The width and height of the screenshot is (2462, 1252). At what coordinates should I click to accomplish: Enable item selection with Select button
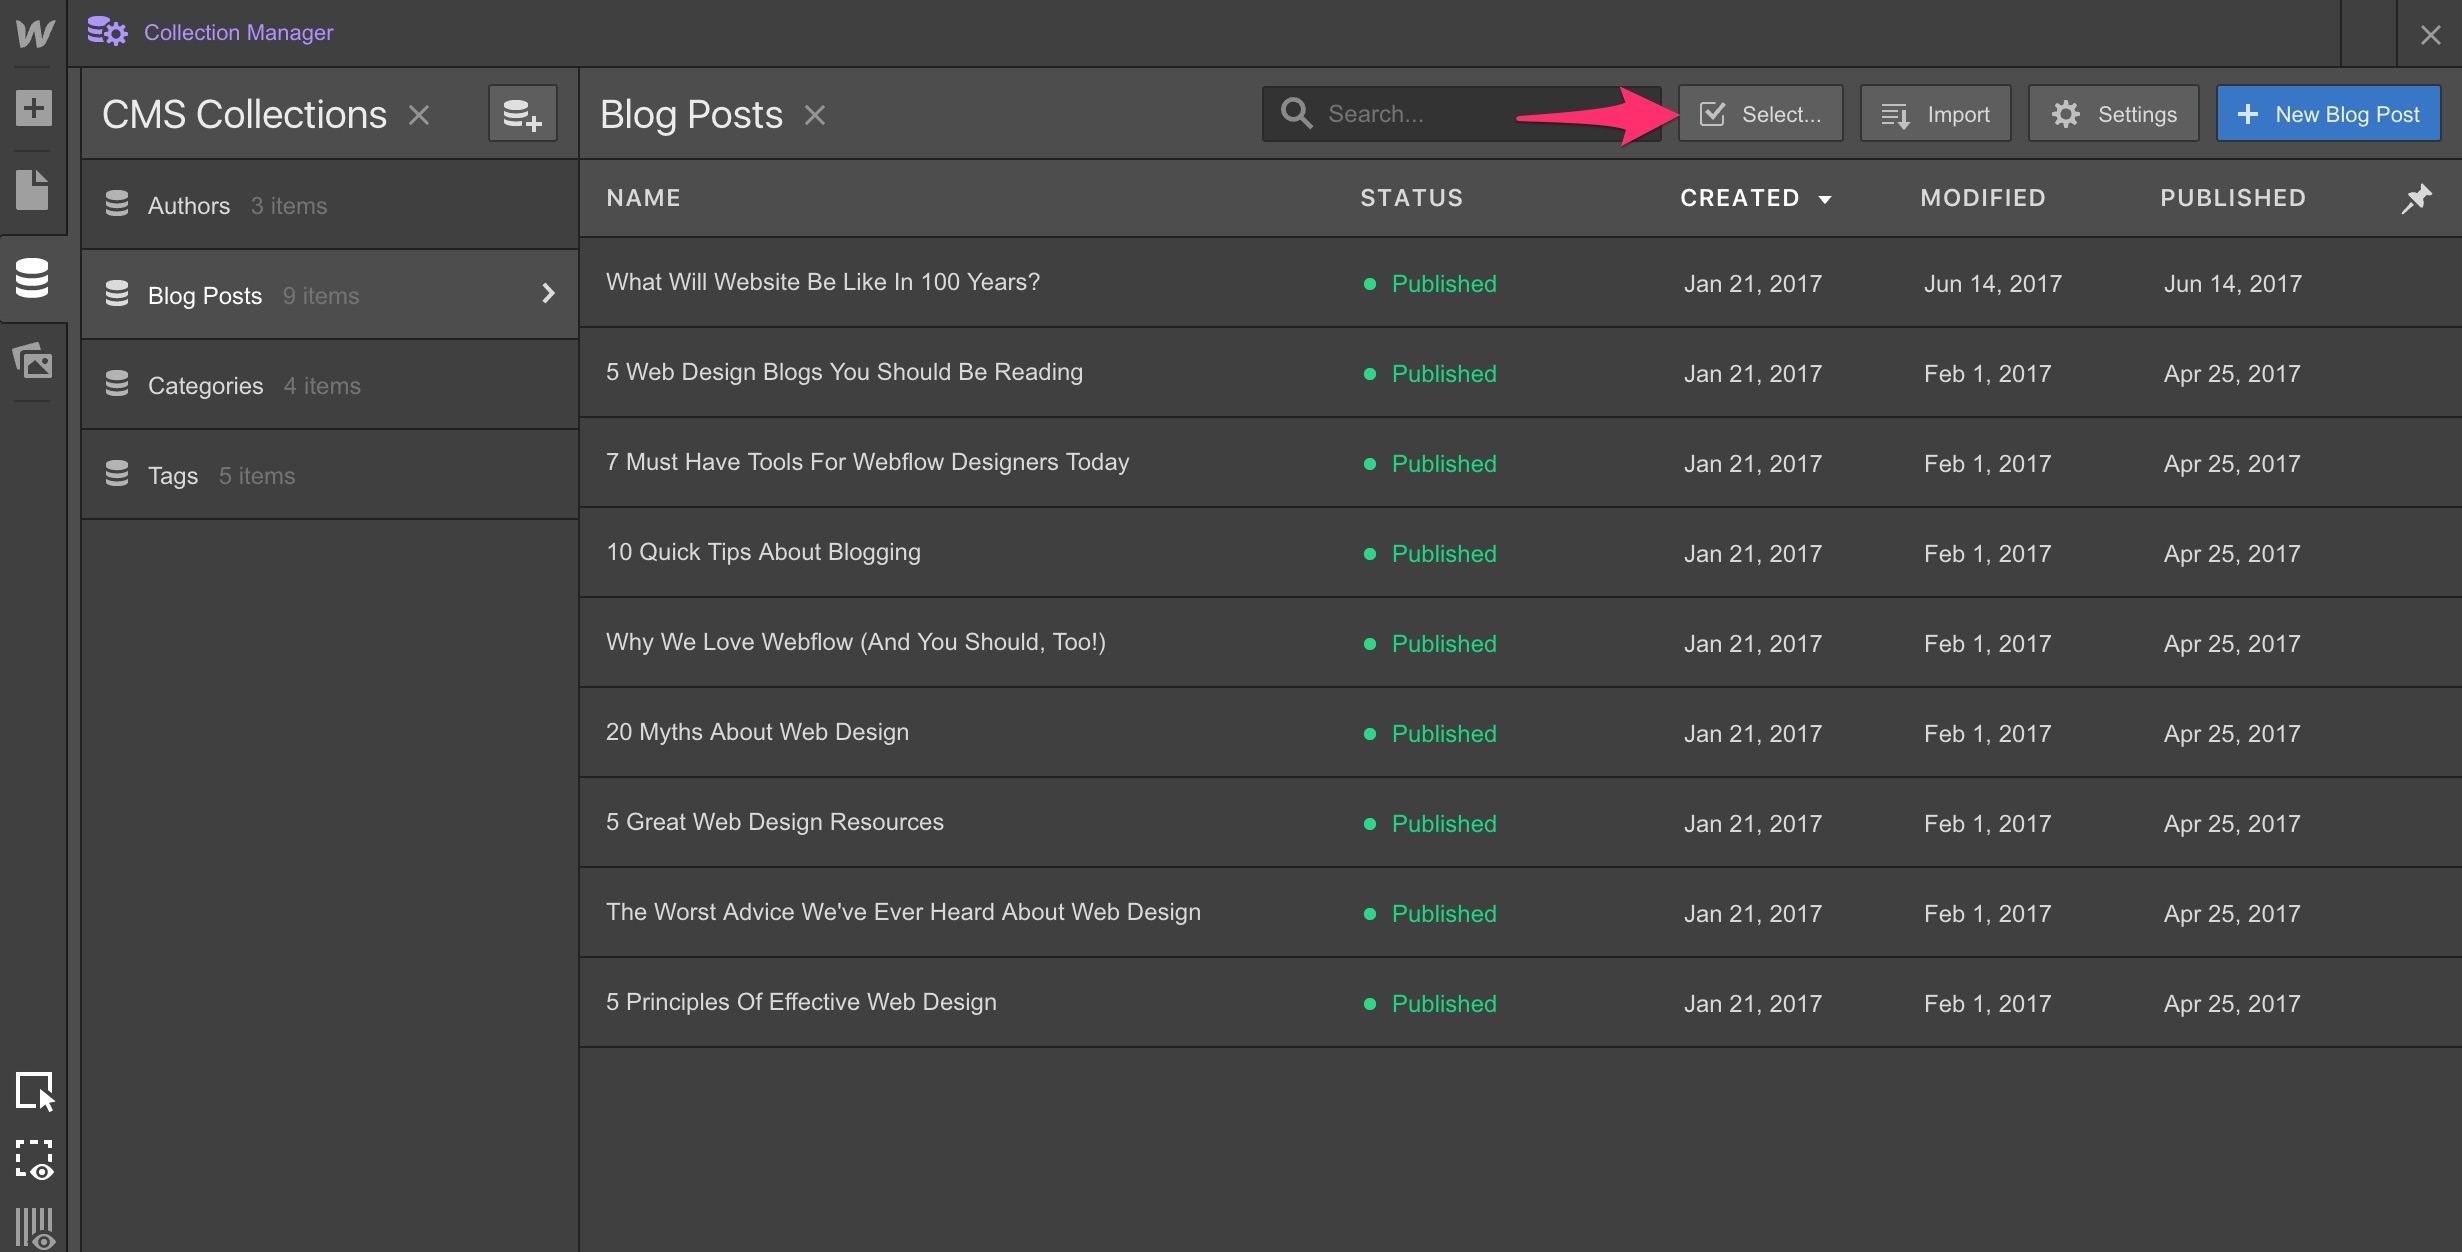click(x=1760, y=114)
